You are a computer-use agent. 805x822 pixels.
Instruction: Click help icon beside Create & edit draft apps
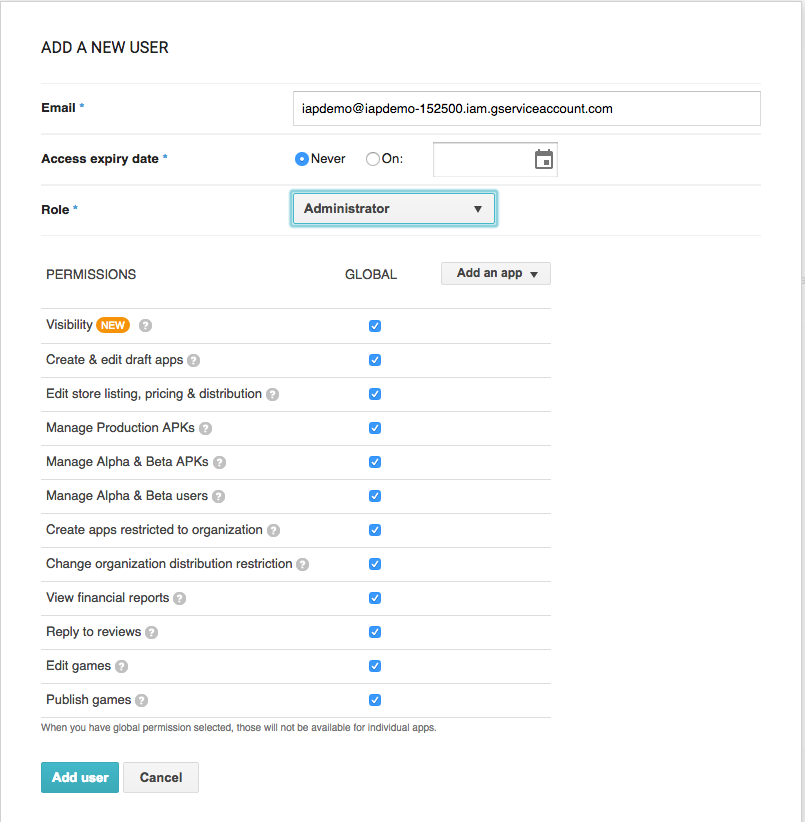[x=194, y=360]
